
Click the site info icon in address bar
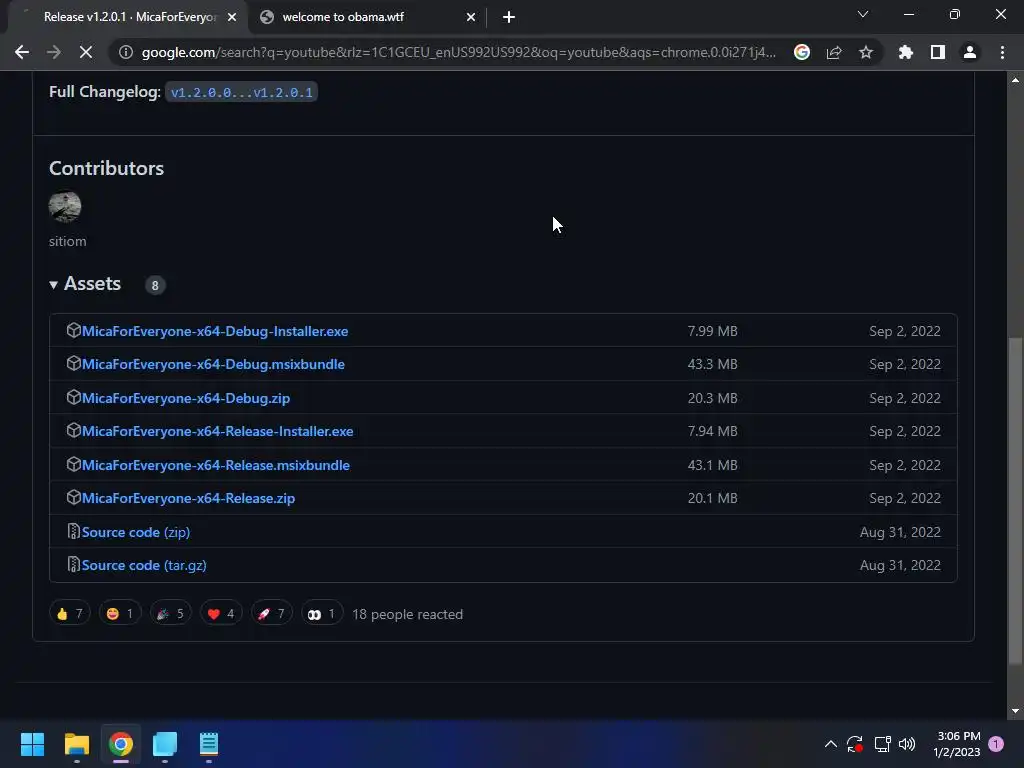pyautogui.click(x=125, y=52)
